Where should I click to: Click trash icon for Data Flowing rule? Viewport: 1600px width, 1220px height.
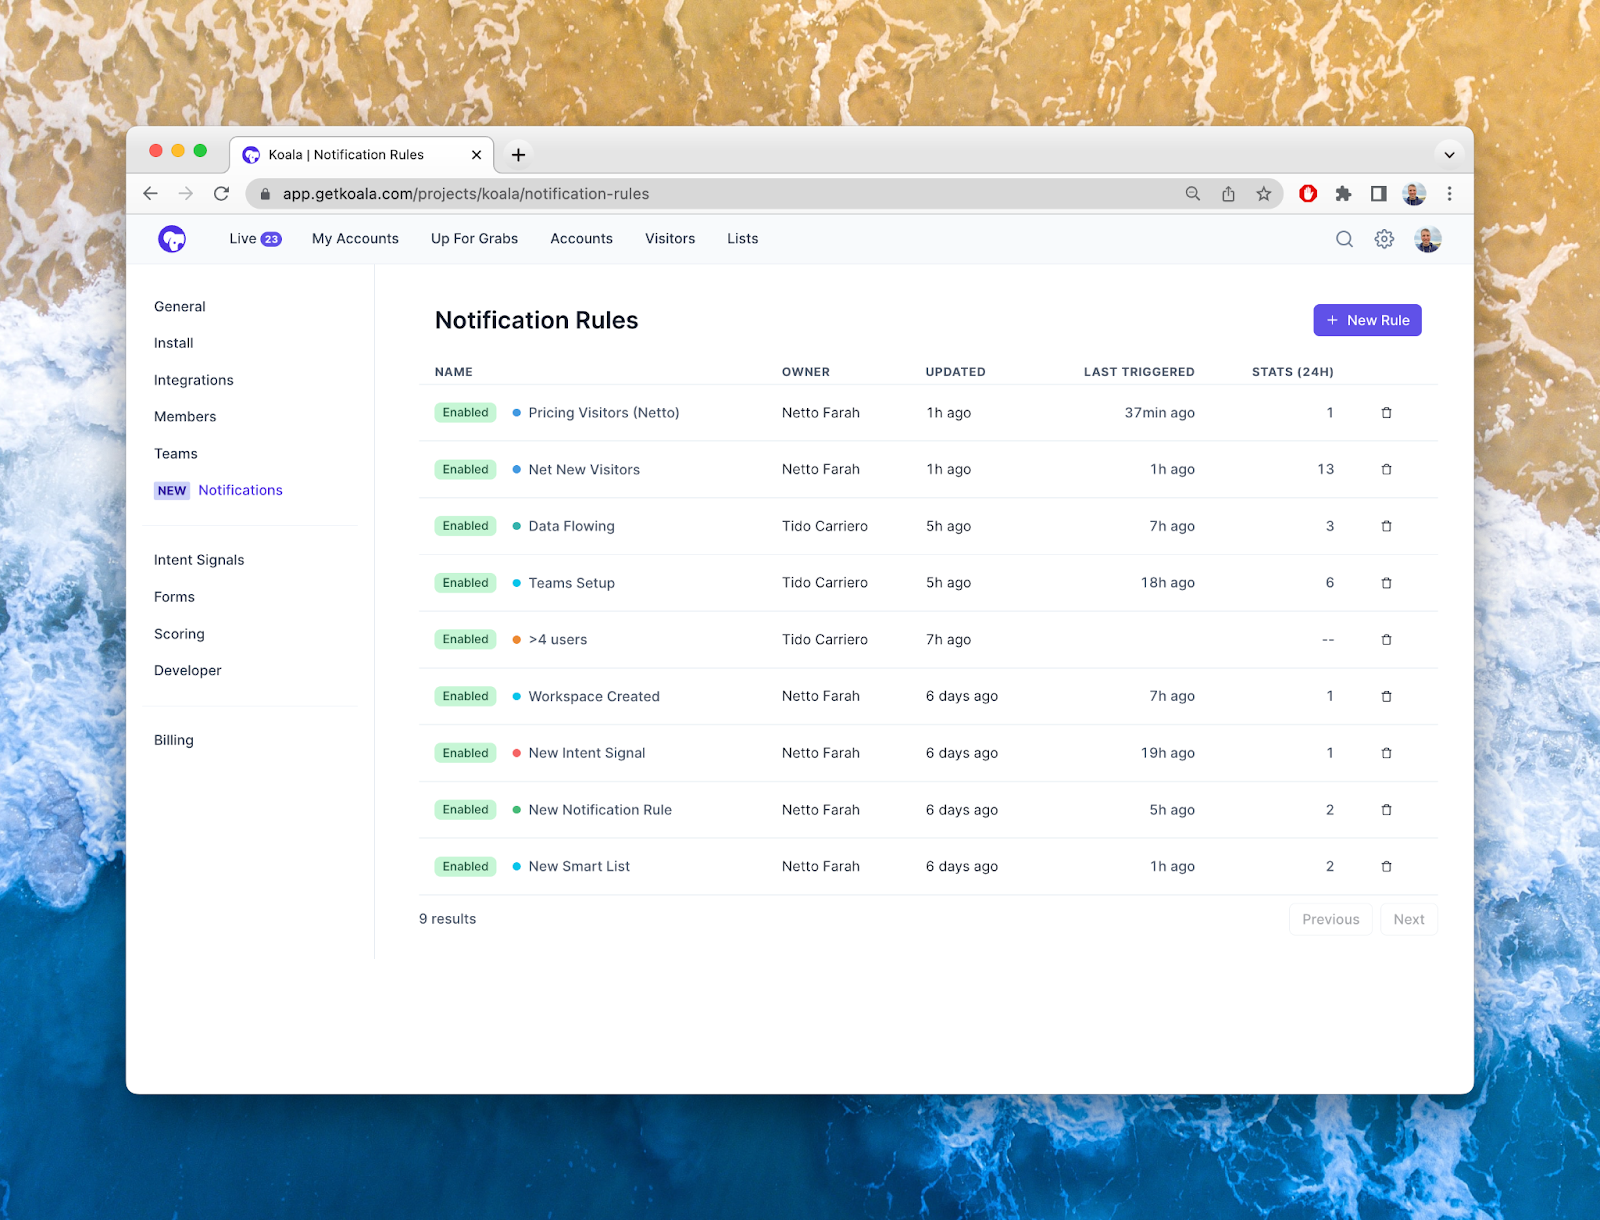point(1386,526)
